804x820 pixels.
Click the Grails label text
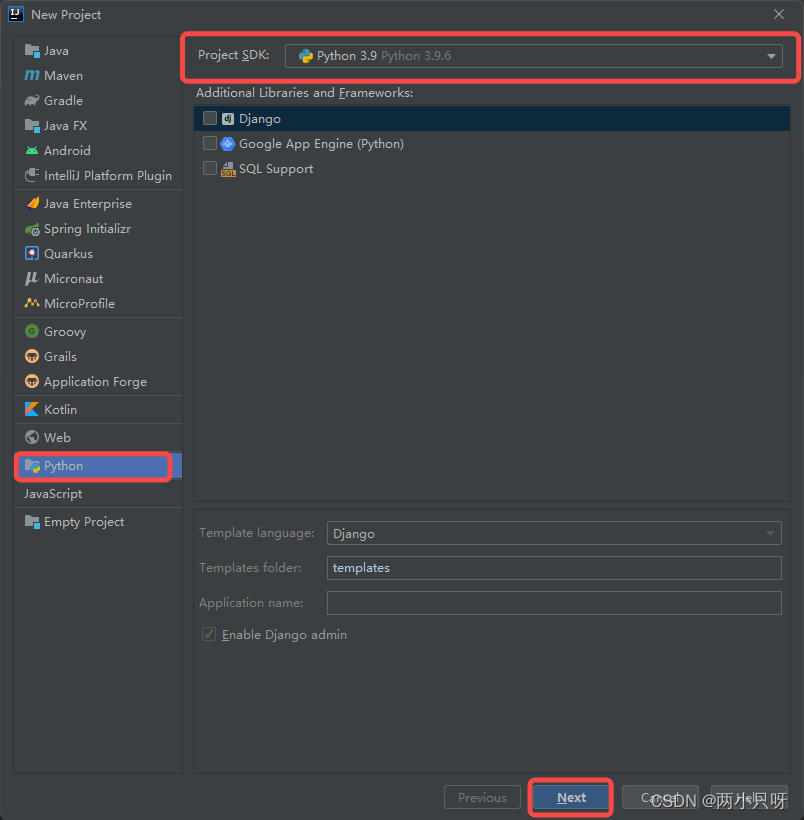[x=60, y=357]
